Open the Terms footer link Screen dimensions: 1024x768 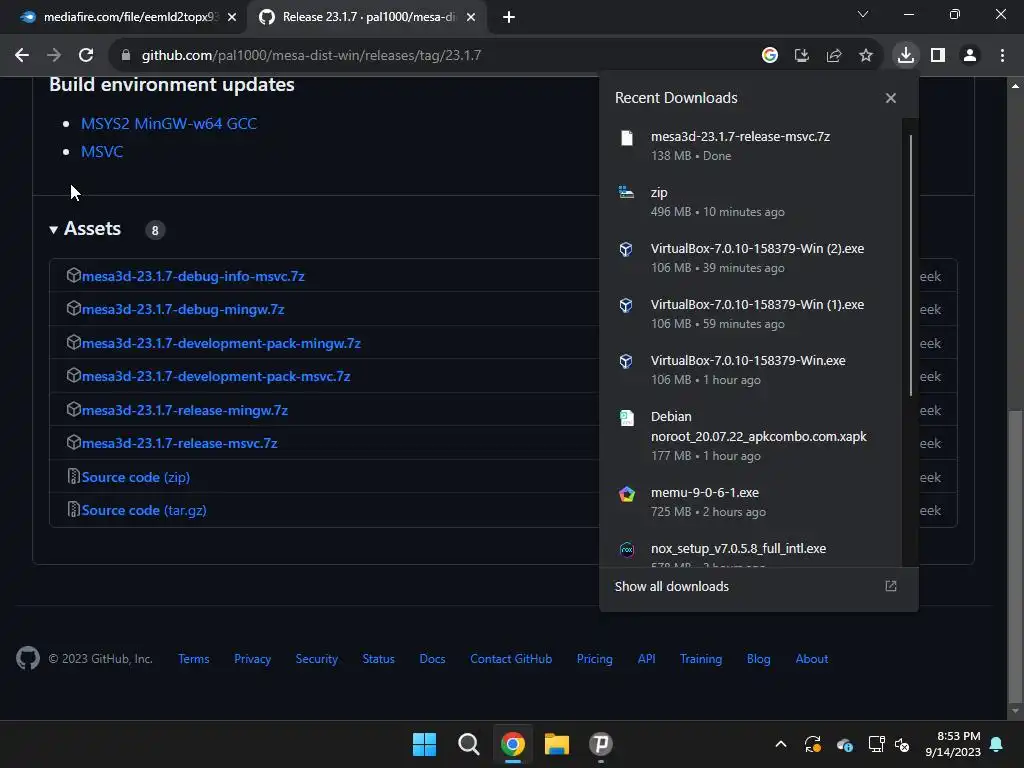pyautogui.click(x=194, y=659)
